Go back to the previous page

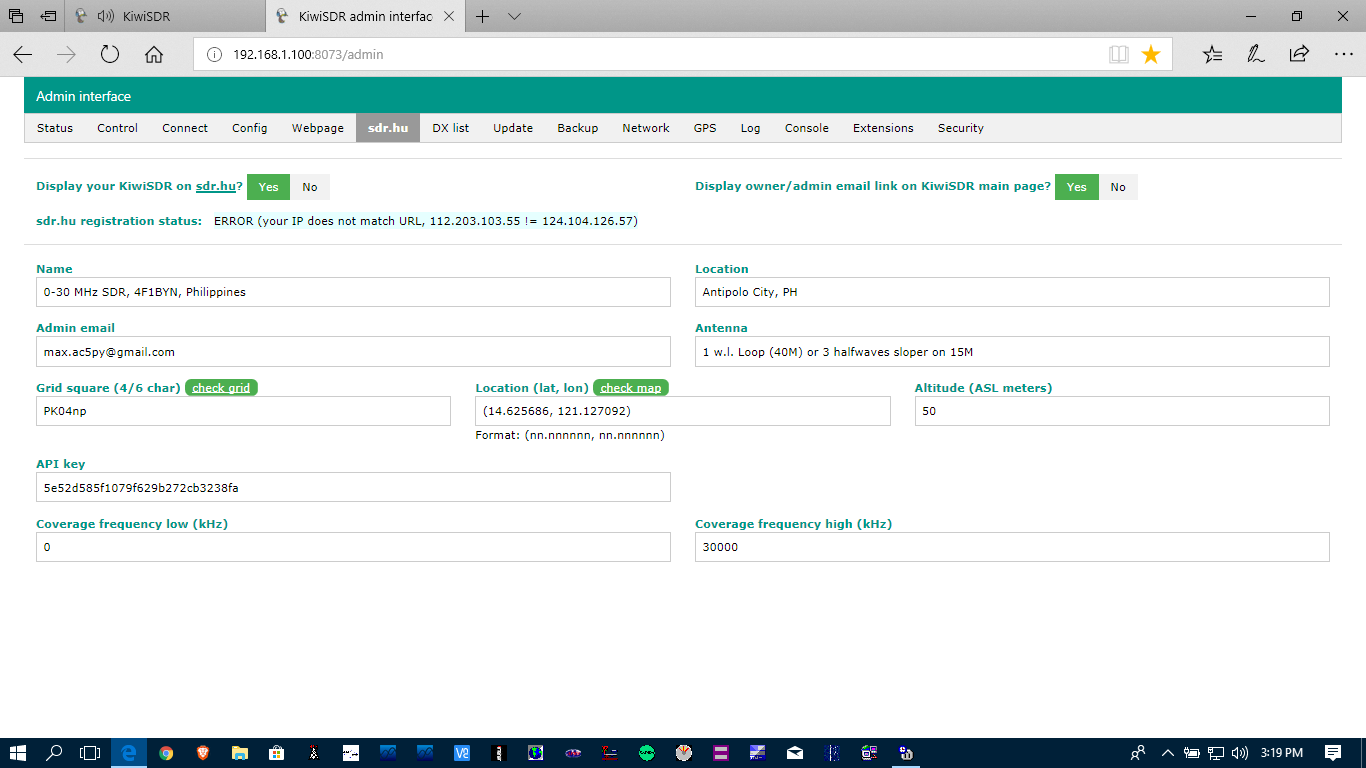click(x=22, y=55)
